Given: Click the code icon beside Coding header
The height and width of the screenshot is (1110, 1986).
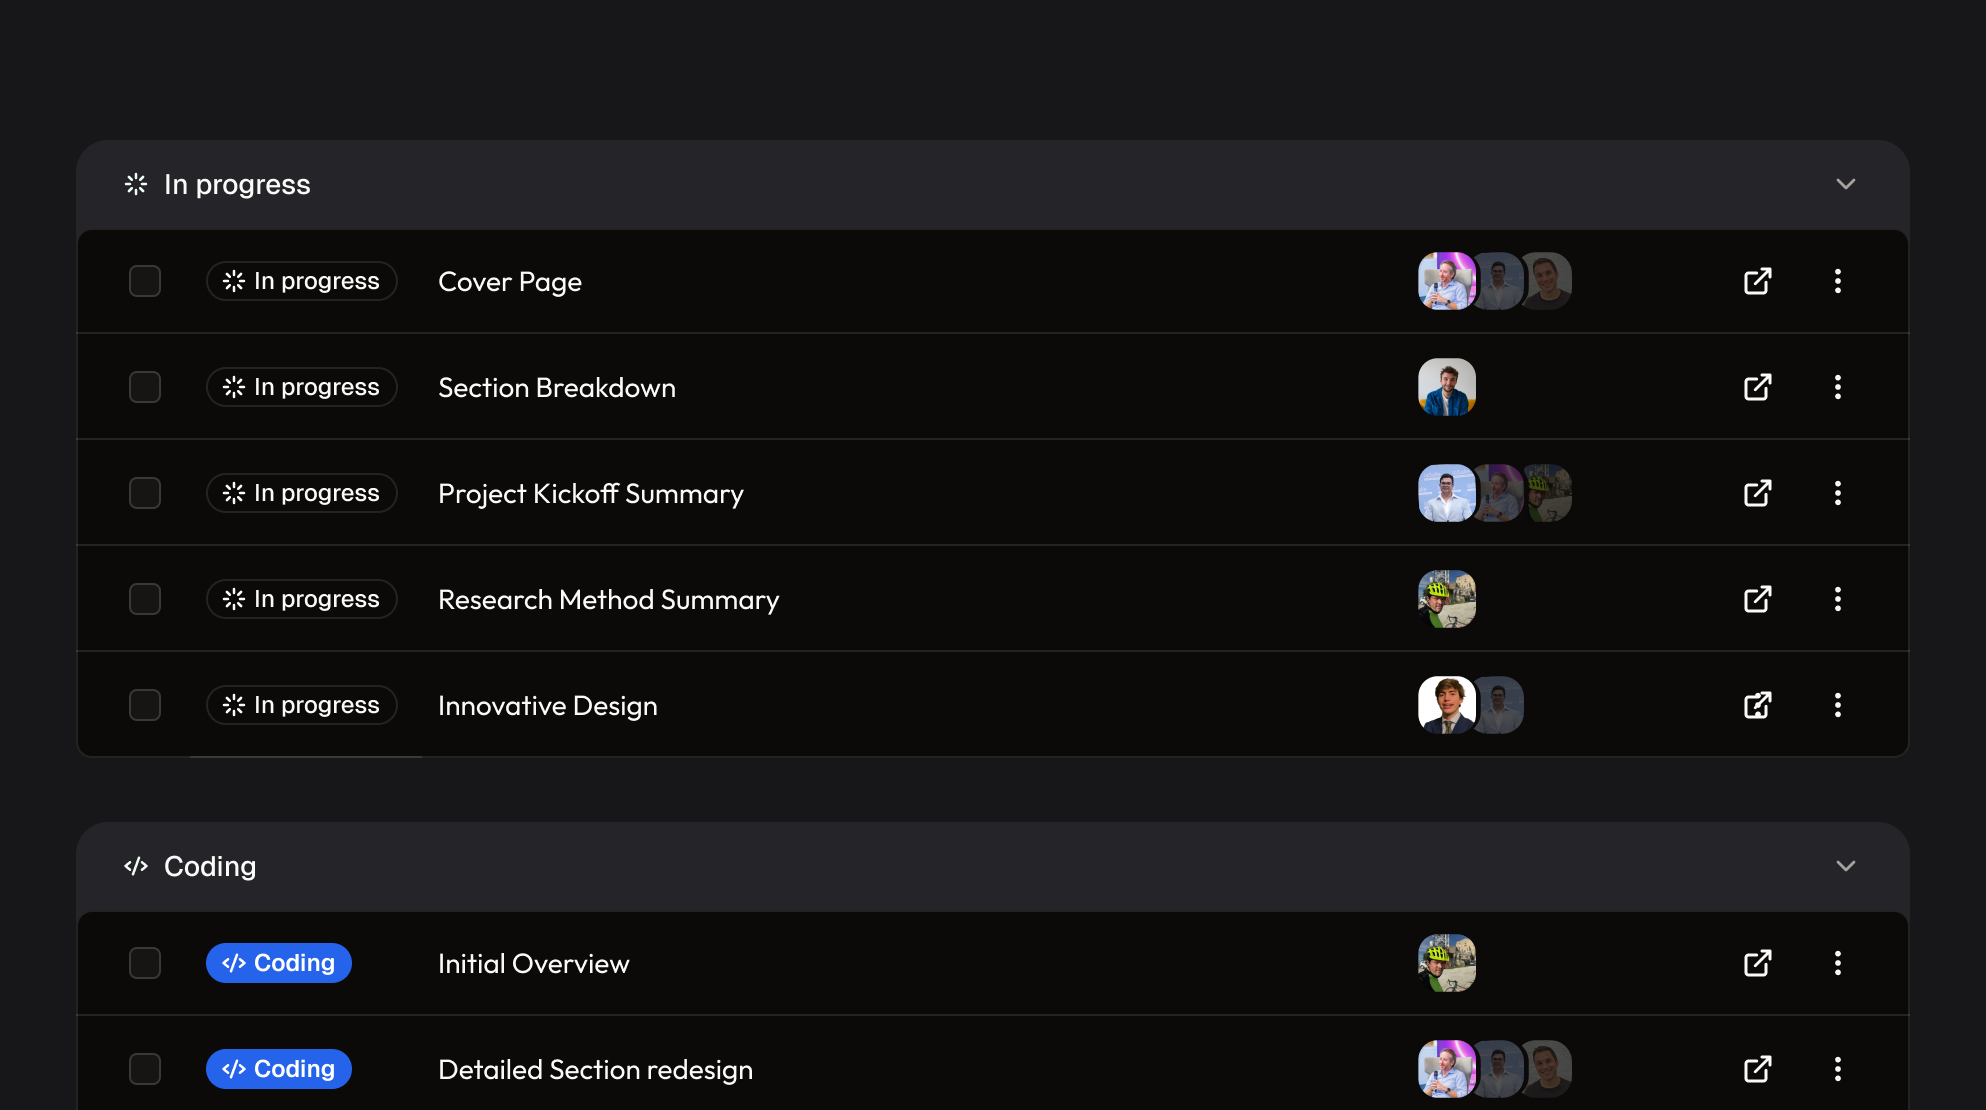Looking at the screenshot, I should pyautogui.click(x=135, y=866).
